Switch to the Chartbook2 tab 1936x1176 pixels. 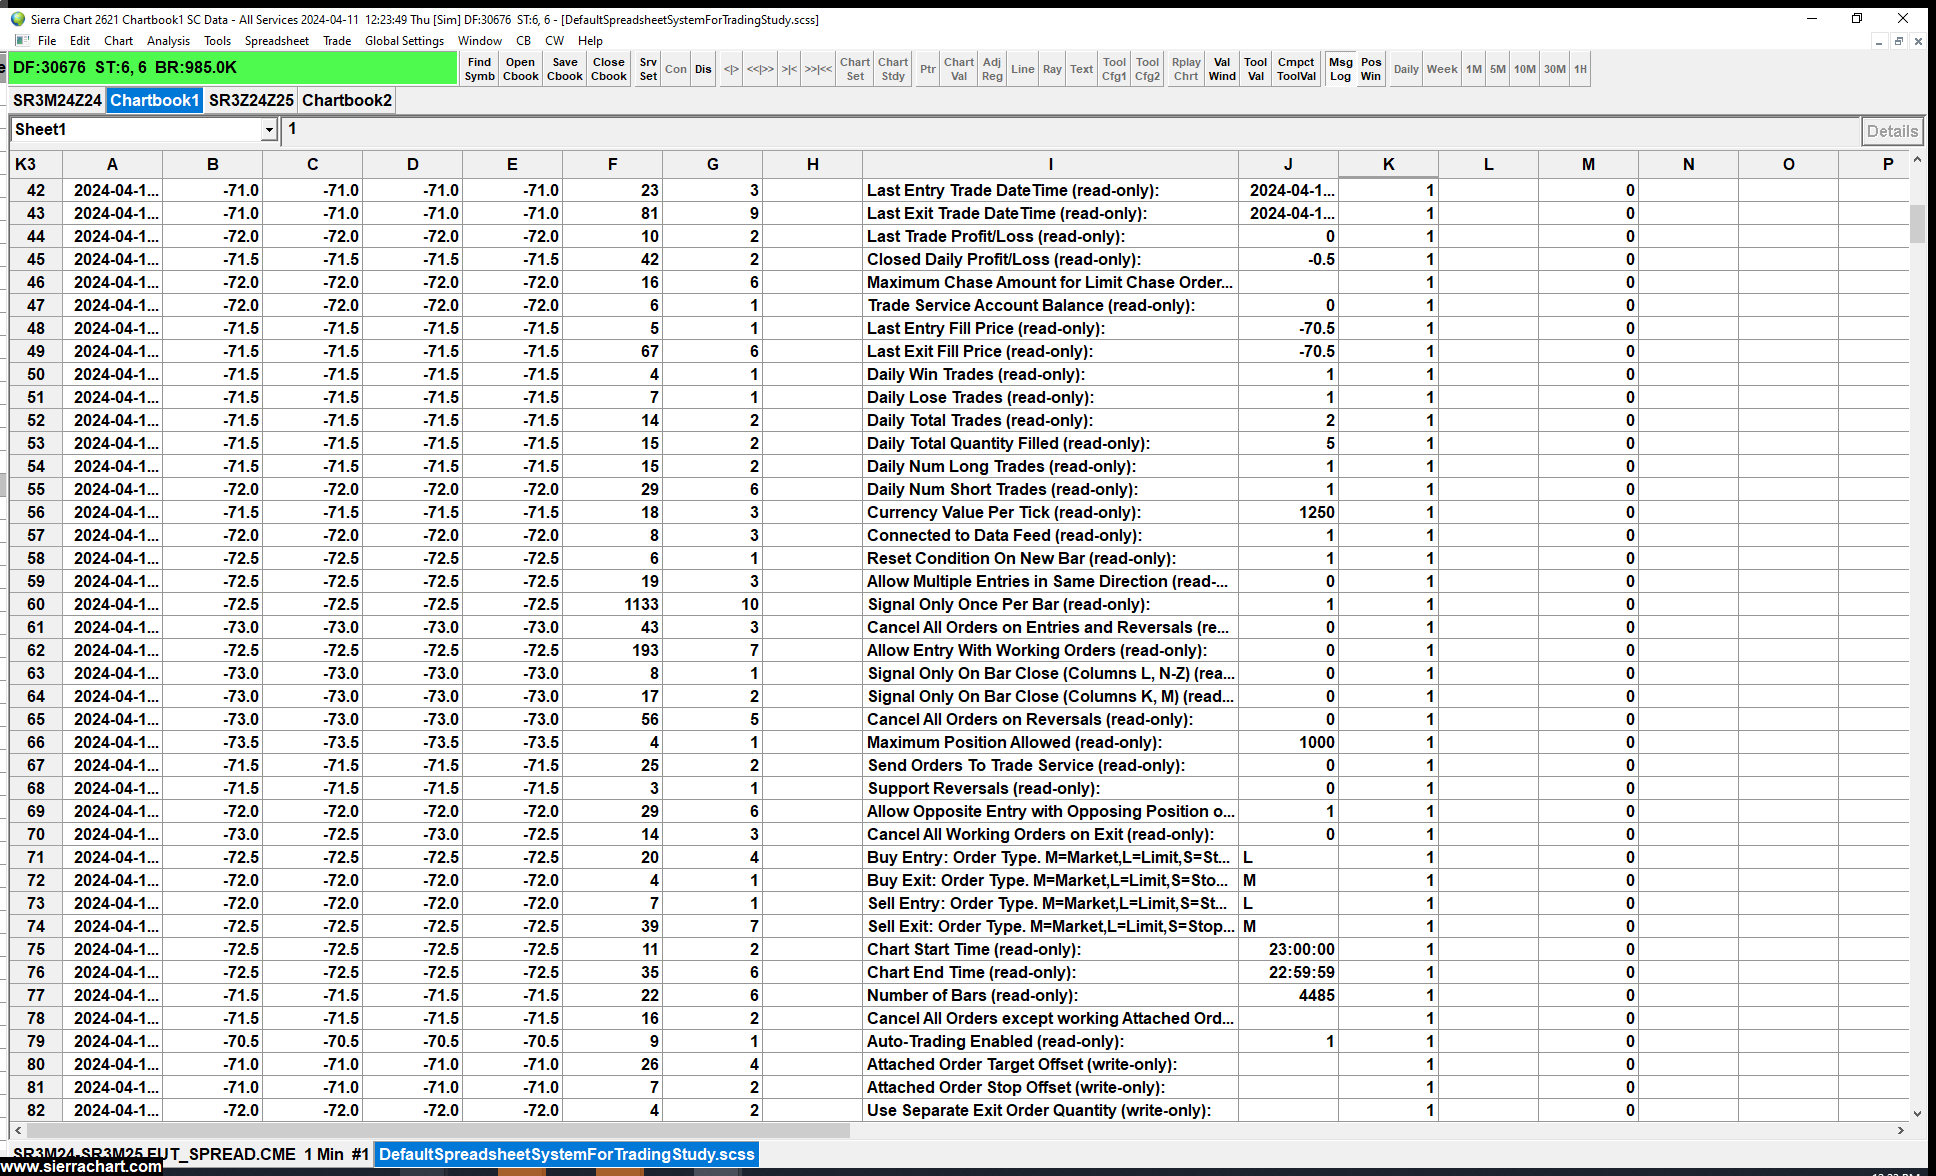pos(346,100)
